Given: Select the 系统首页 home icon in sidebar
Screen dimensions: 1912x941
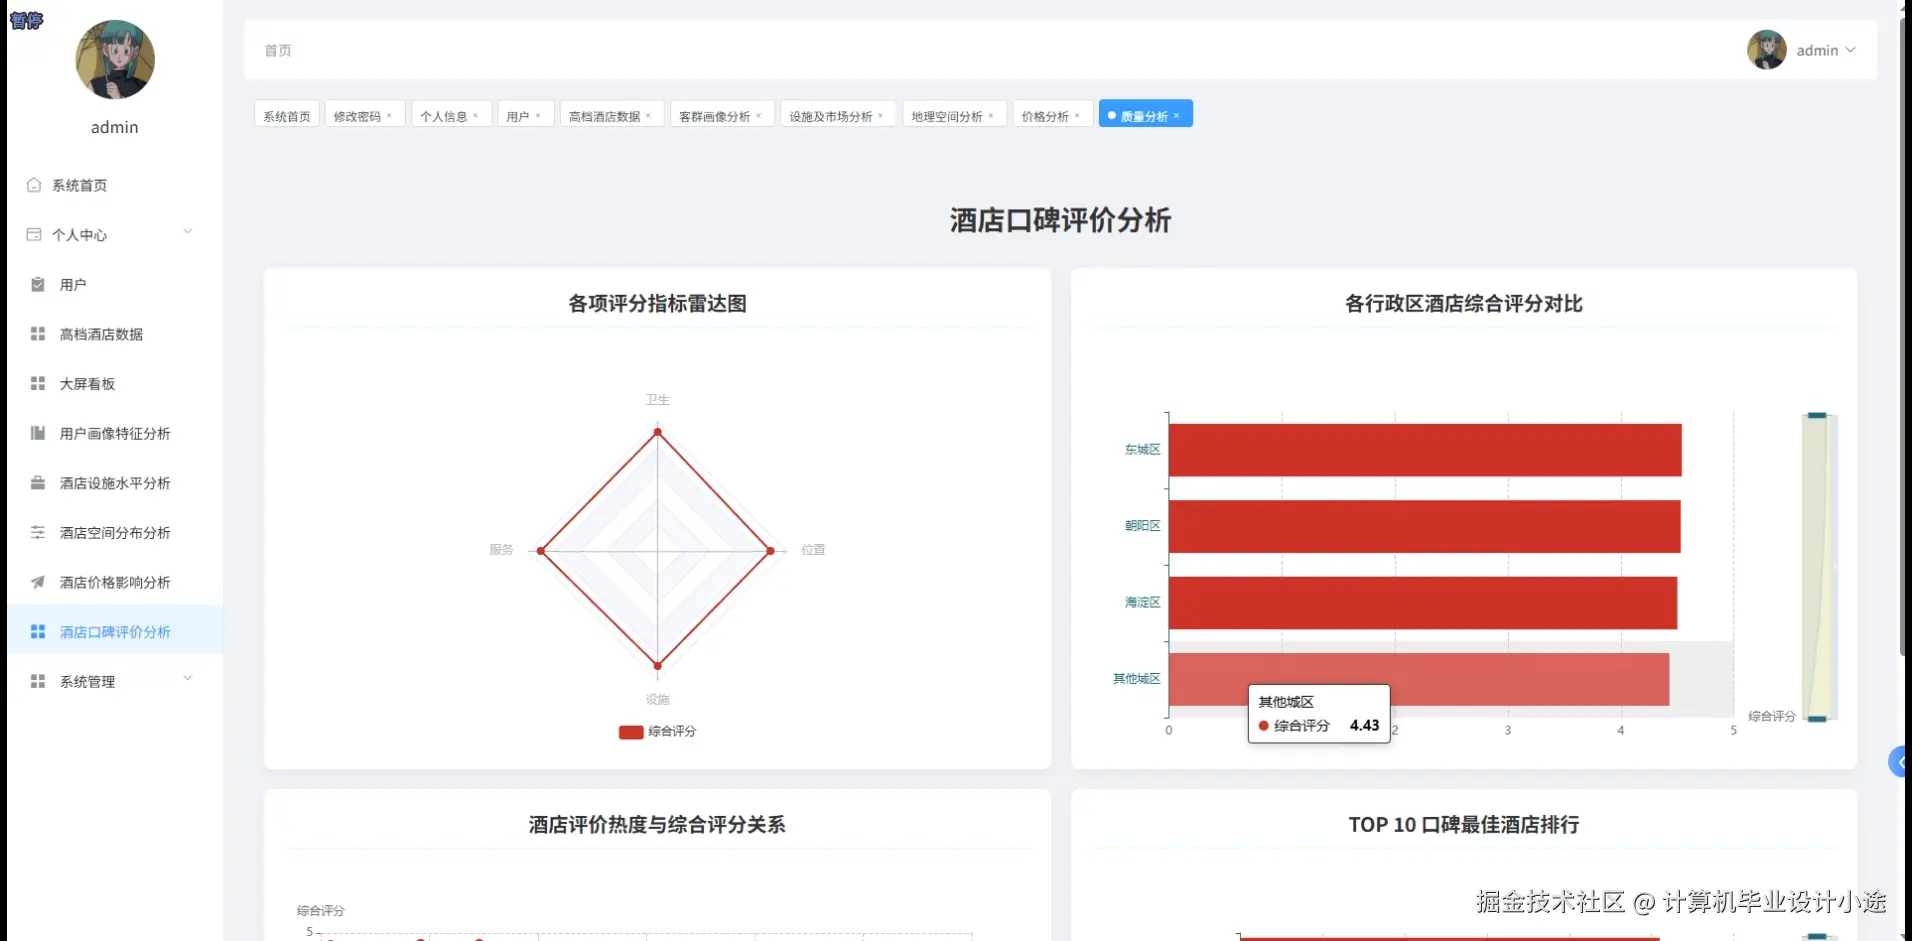Looking at the screenshot, I should click(x=34, y=185).
